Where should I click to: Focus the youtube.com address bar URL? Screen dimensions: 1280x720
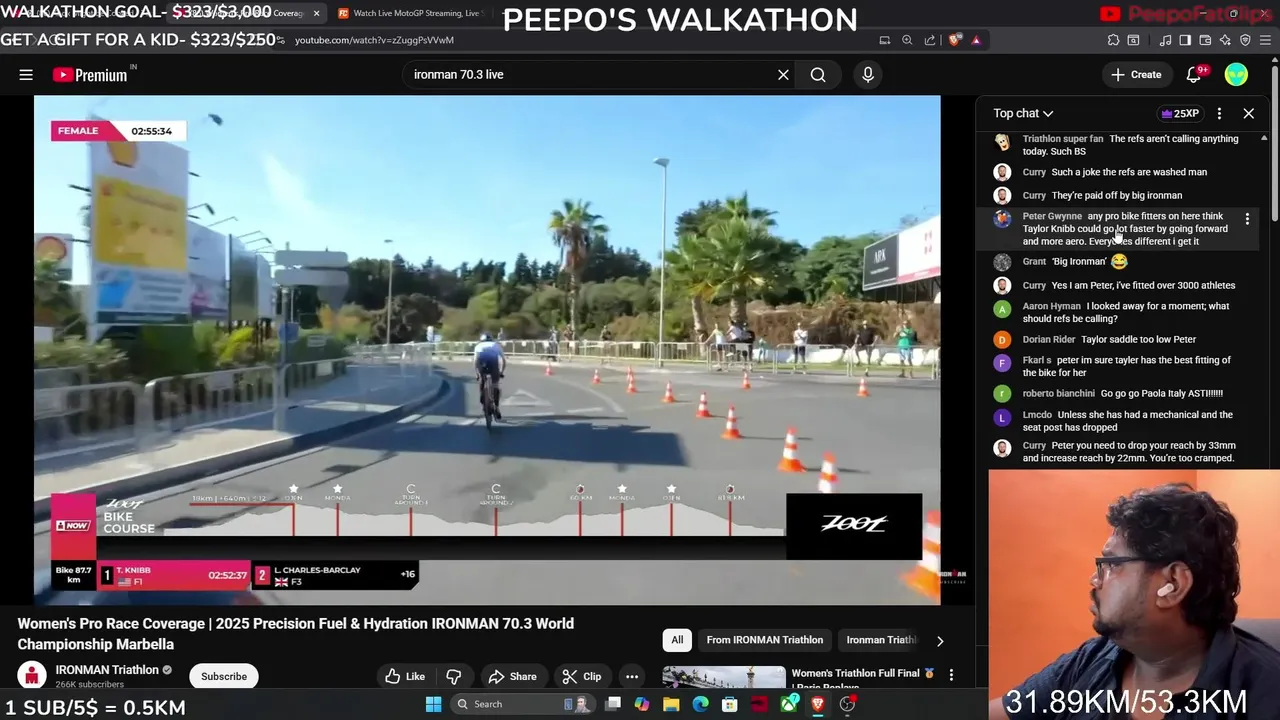point(374,40)
